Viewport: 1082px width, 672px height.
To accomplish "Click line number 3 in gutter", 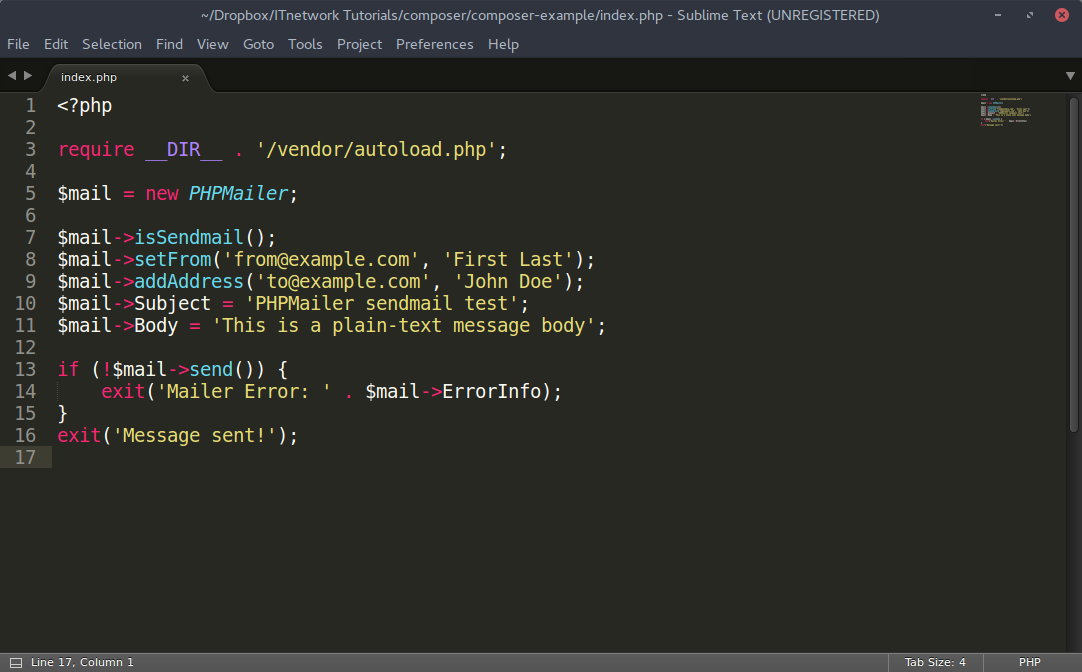I will [30, 150].
